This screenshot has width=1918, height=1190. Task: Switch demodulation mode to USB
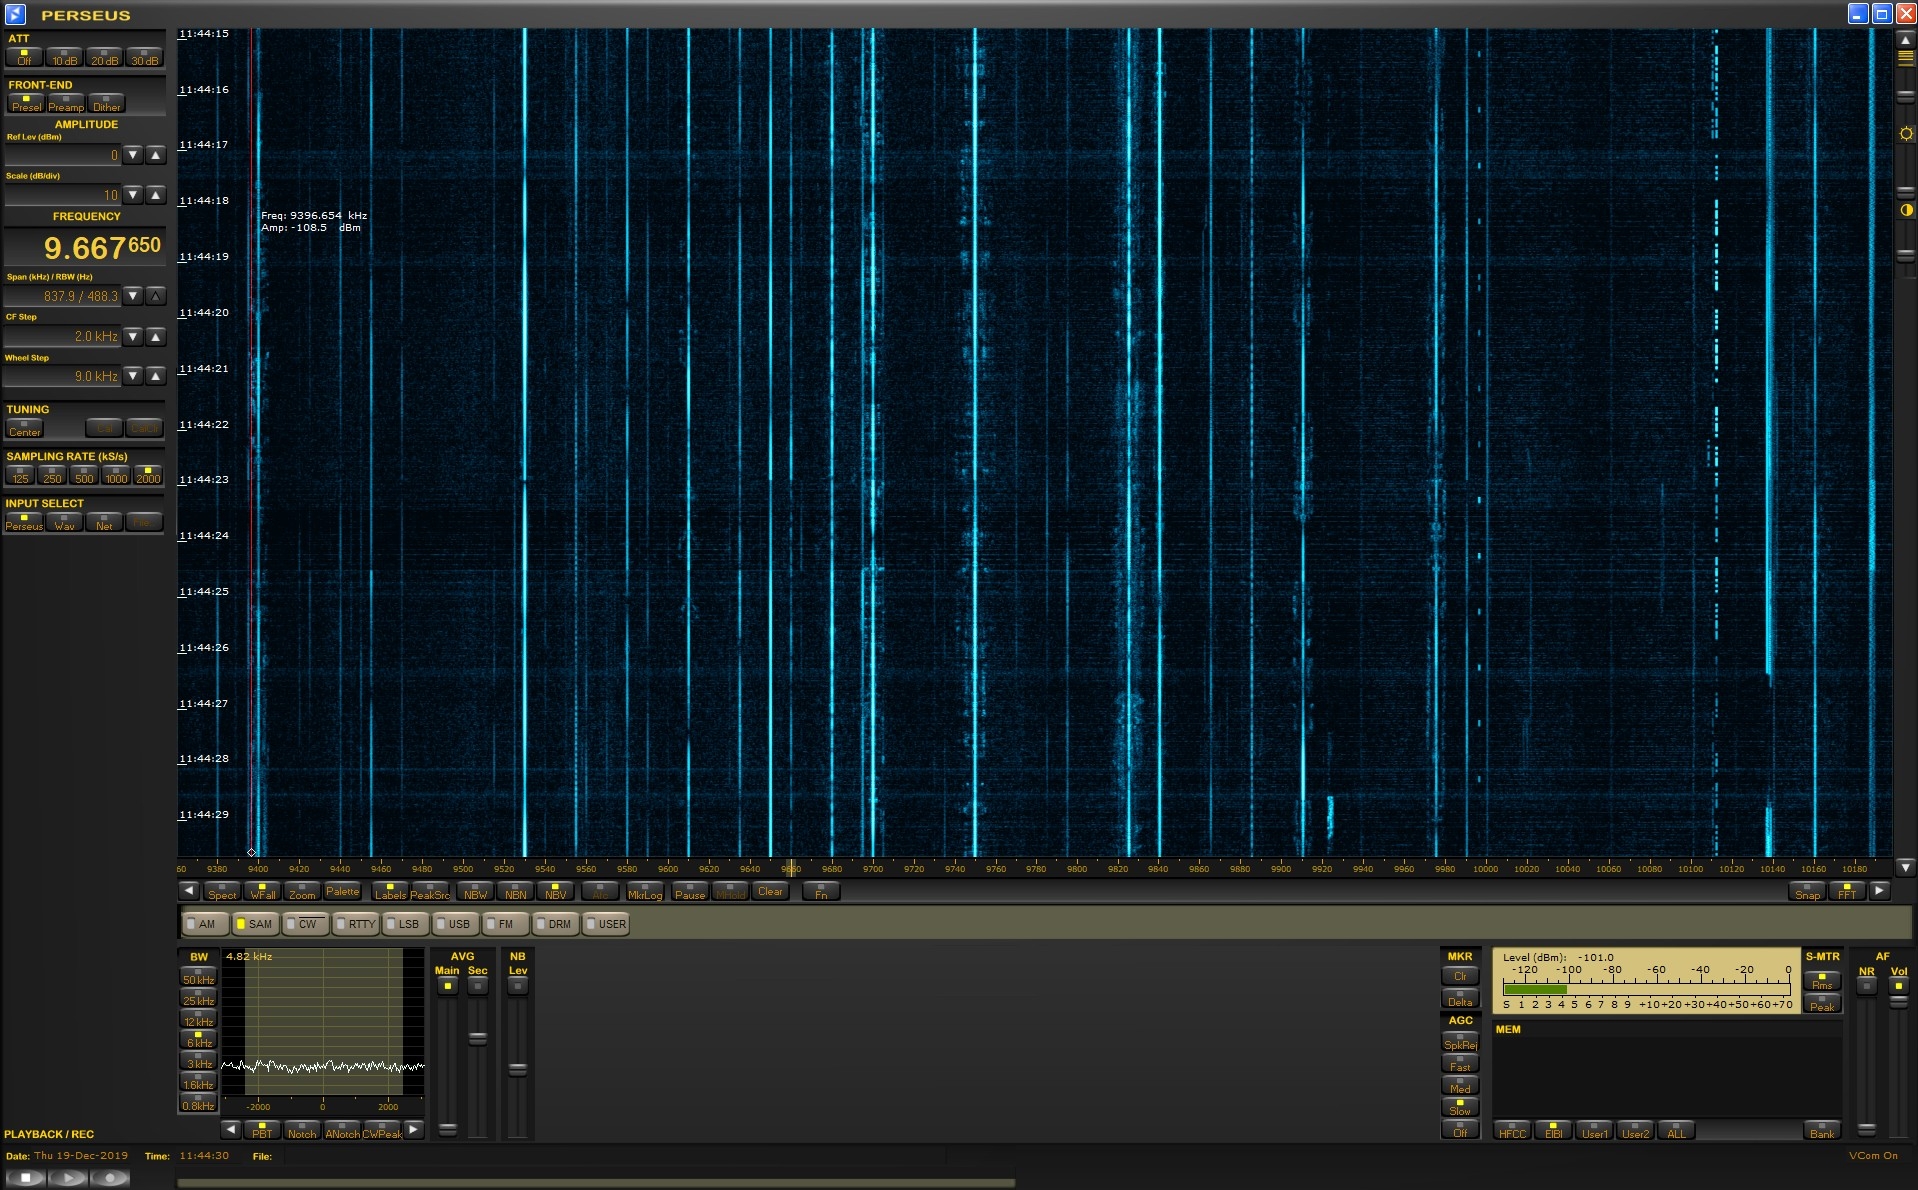[x=455, y=924]
